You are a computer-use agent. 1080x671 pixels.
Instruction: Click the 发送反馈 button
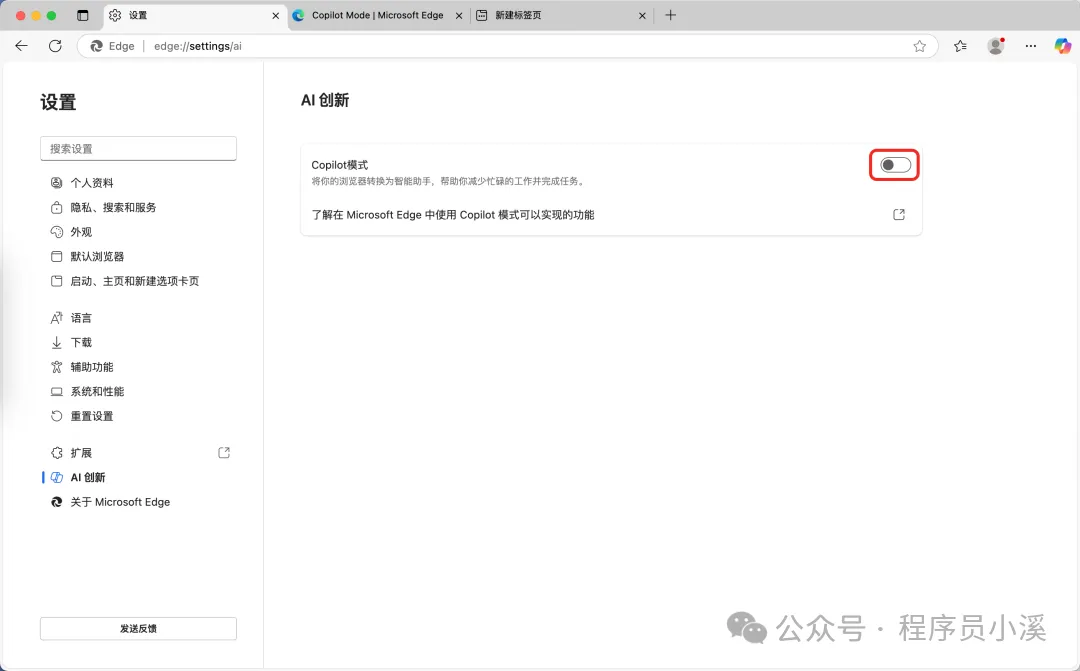pos(138,628)
